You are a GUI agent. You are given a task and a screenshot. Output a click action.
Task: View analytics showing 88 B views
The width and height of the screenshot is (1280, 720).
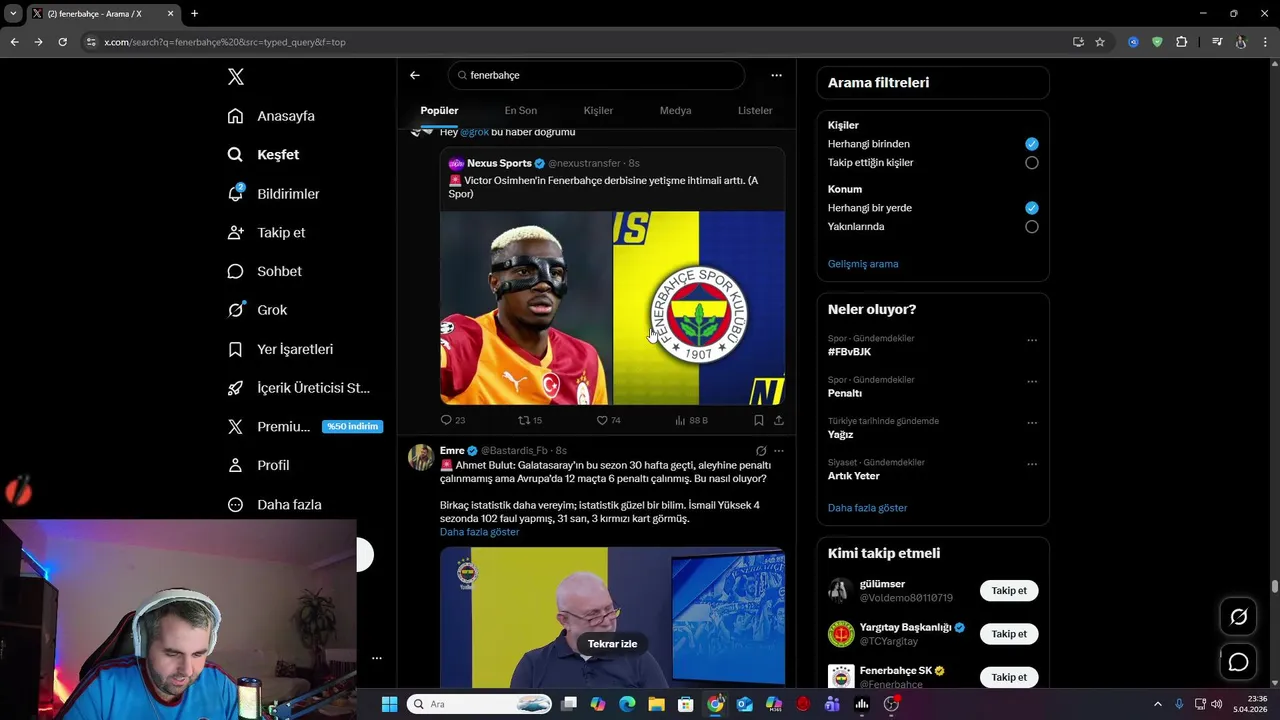click(x=691, y=420)
